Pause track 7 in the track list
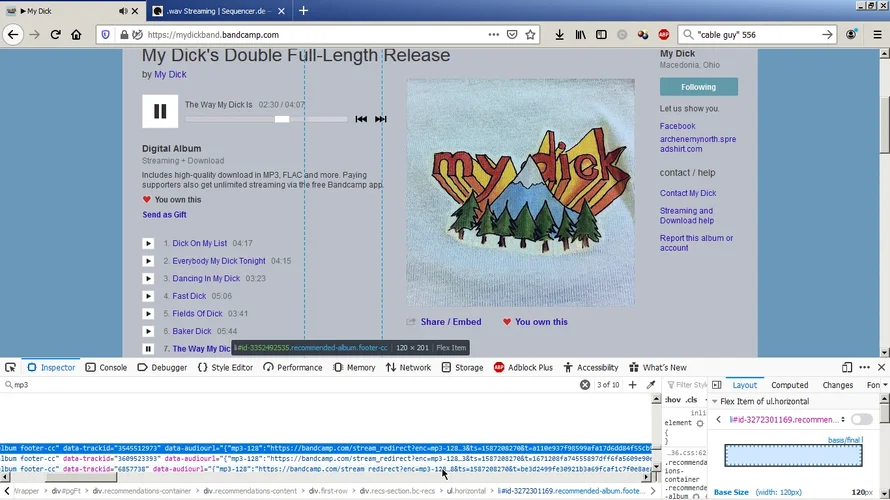This screenshot has width=890, height=500. (148, 349)
